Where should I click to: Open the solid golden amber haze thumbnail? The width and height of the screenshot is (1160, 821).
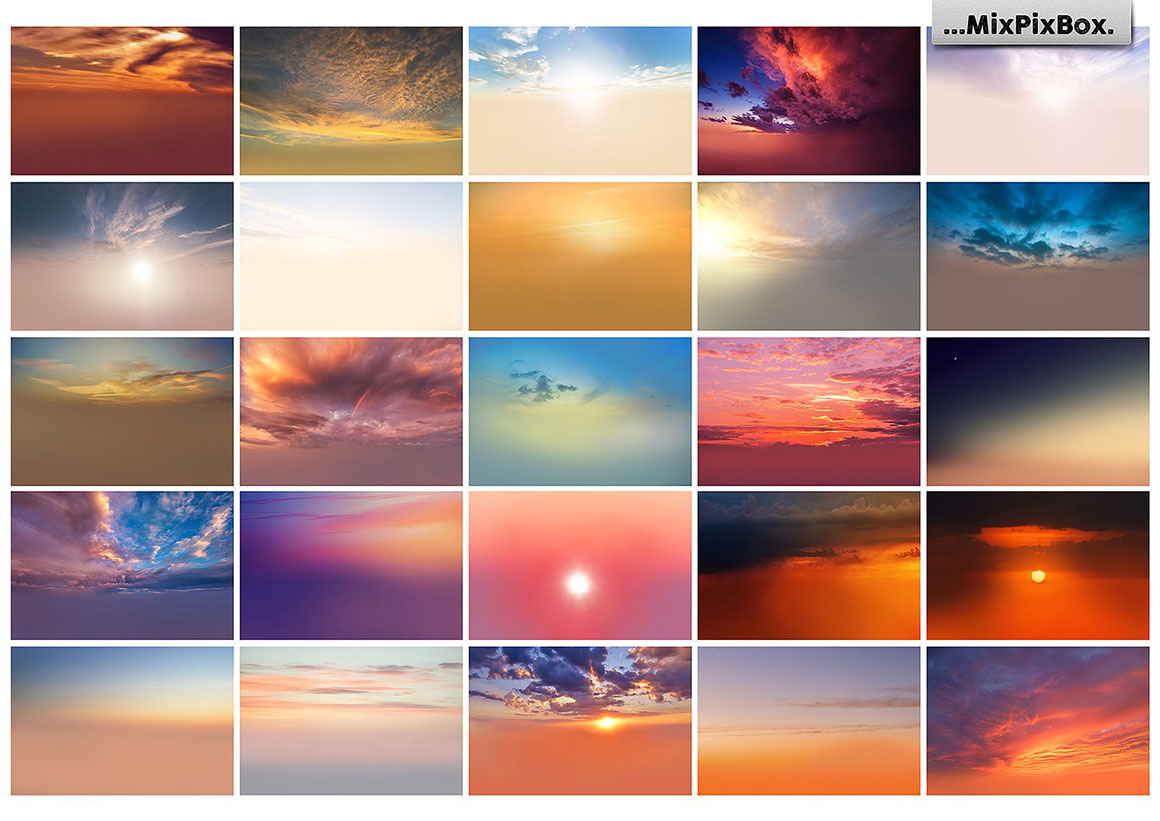pos(580,256)
